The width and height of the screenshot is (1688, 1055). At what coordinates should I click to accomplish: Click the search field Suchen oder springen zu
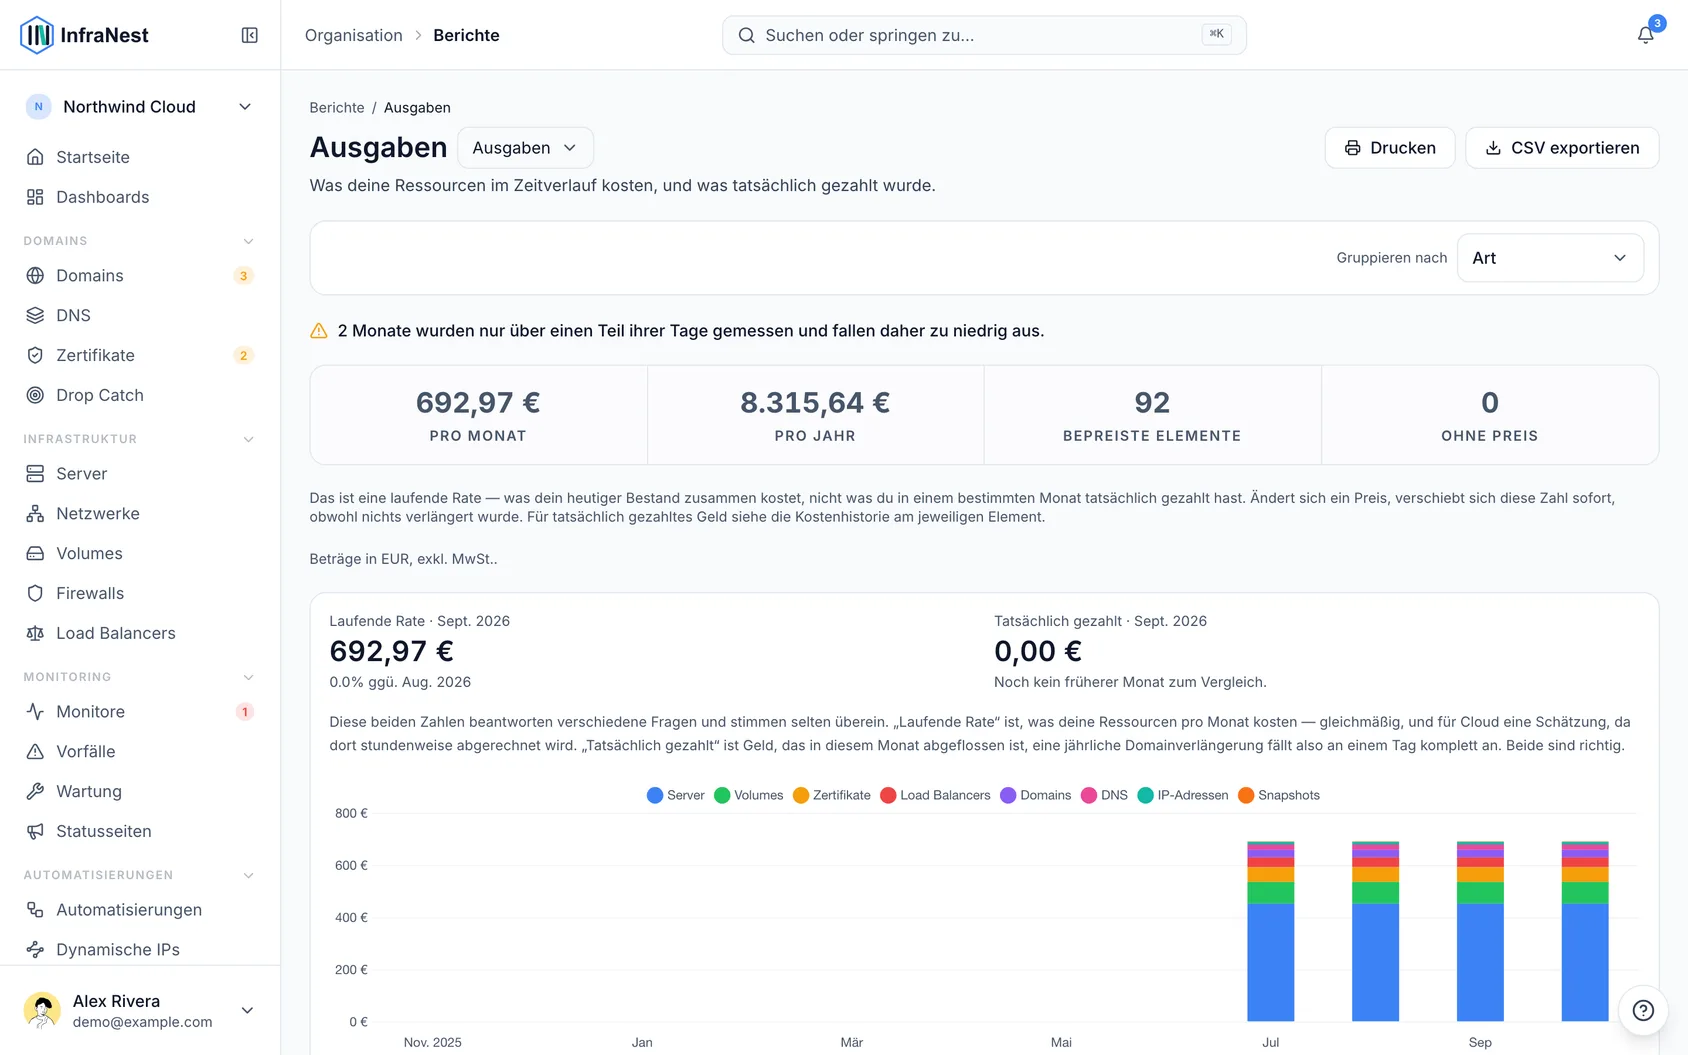[984, 35]
